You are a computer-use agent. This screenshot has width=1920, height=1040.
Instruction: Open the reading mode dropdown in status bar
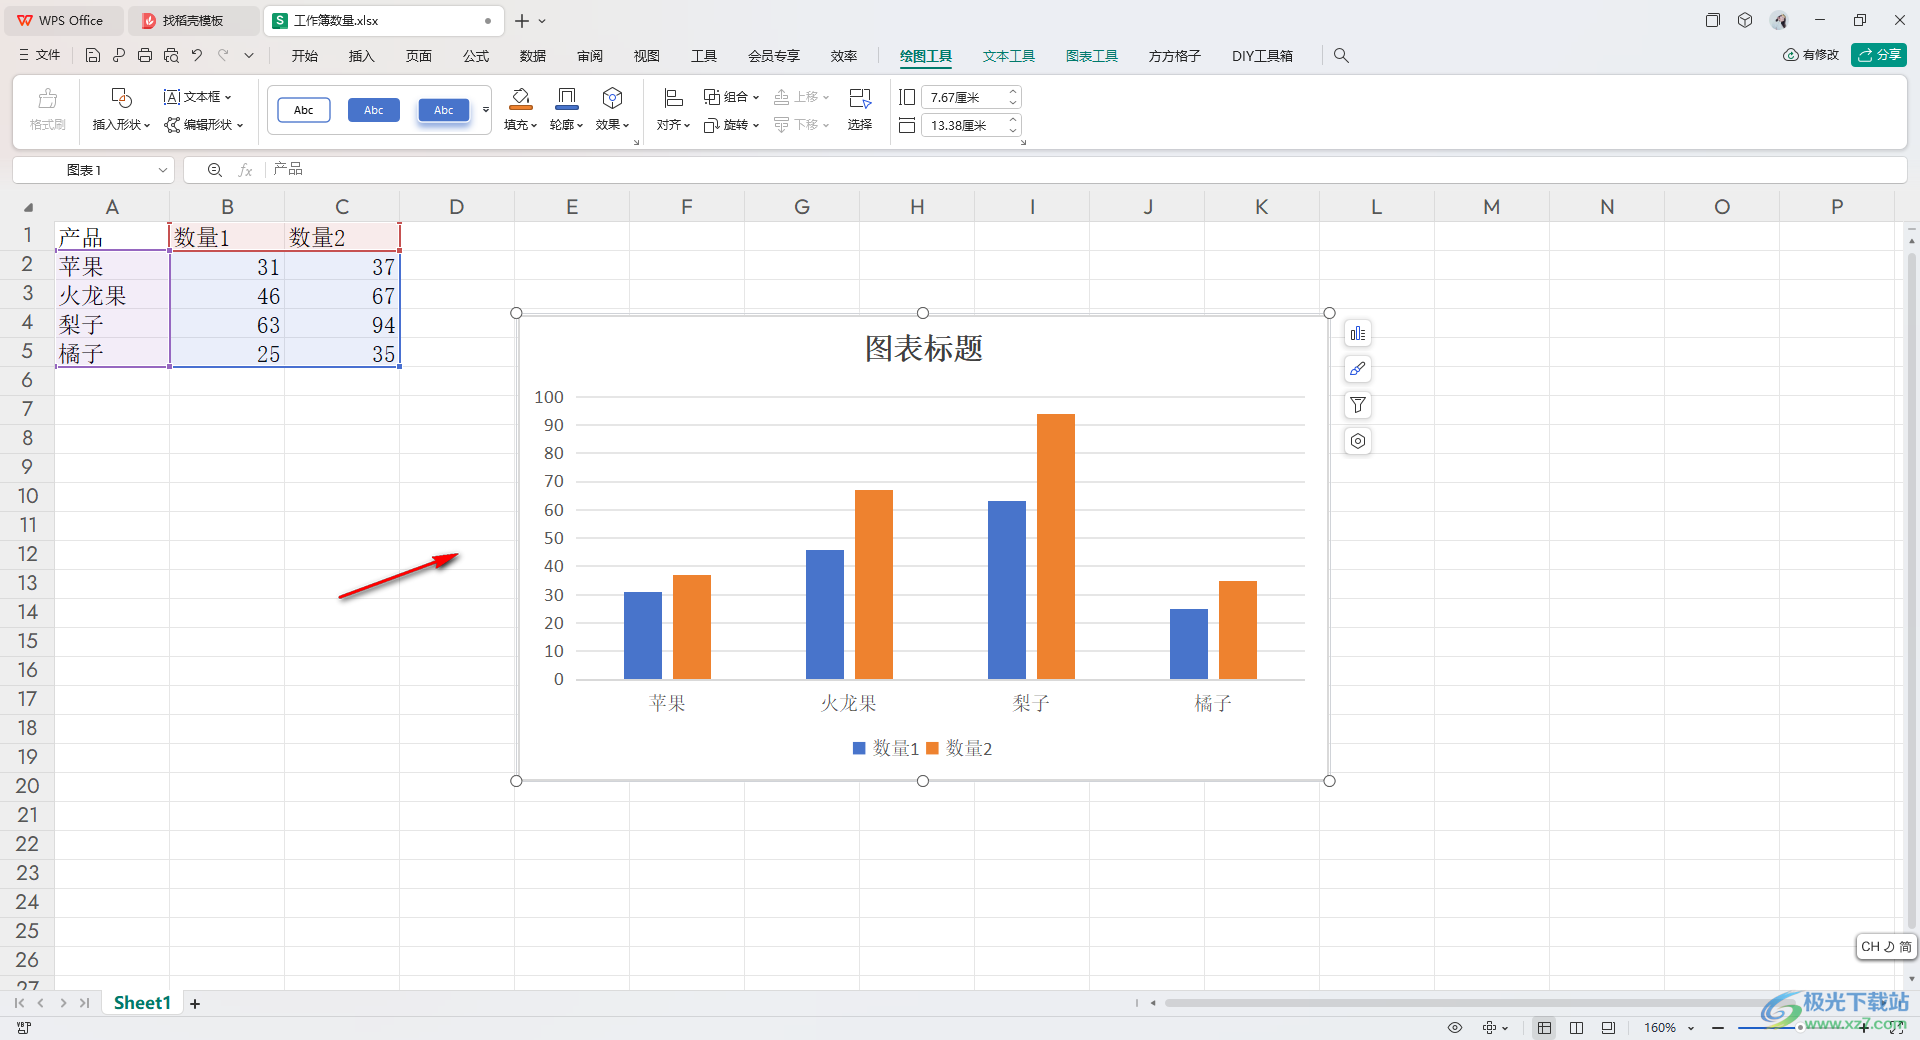tap(1505, 1028)
